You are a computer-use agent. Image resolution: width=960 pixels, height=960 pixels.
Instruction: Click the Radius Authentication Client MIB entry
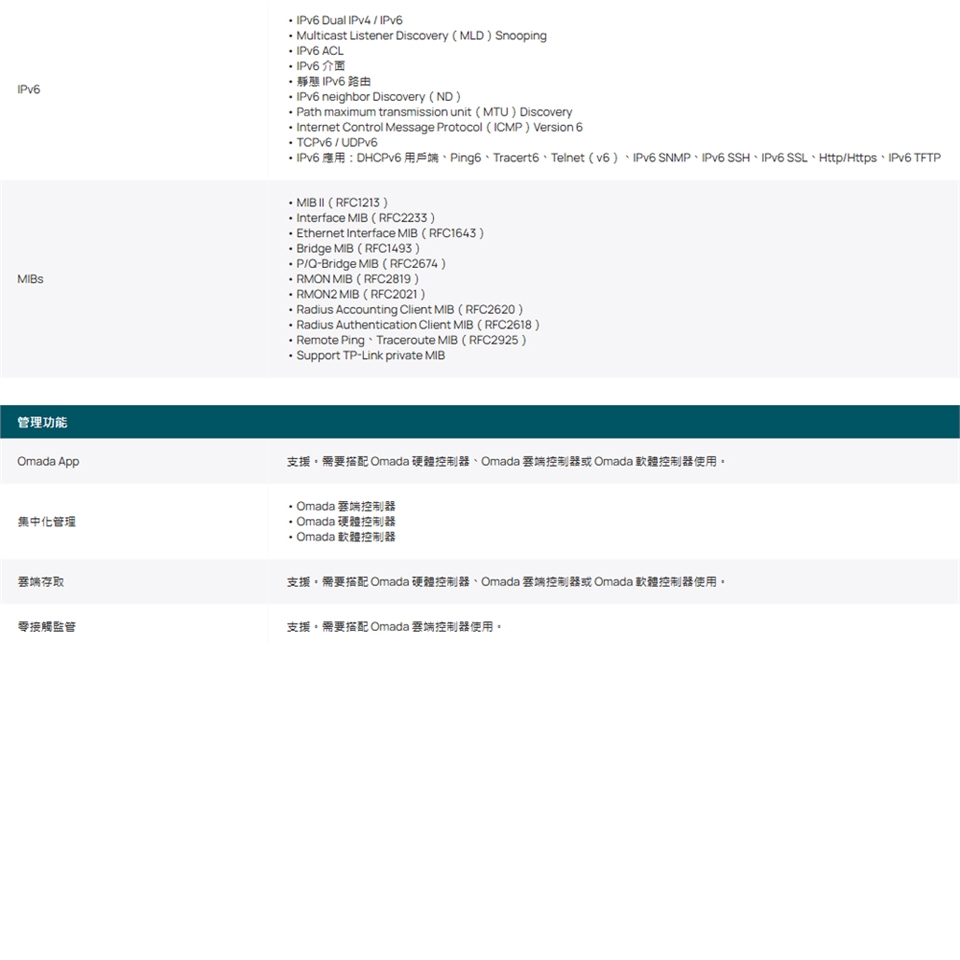pos(418,325)
